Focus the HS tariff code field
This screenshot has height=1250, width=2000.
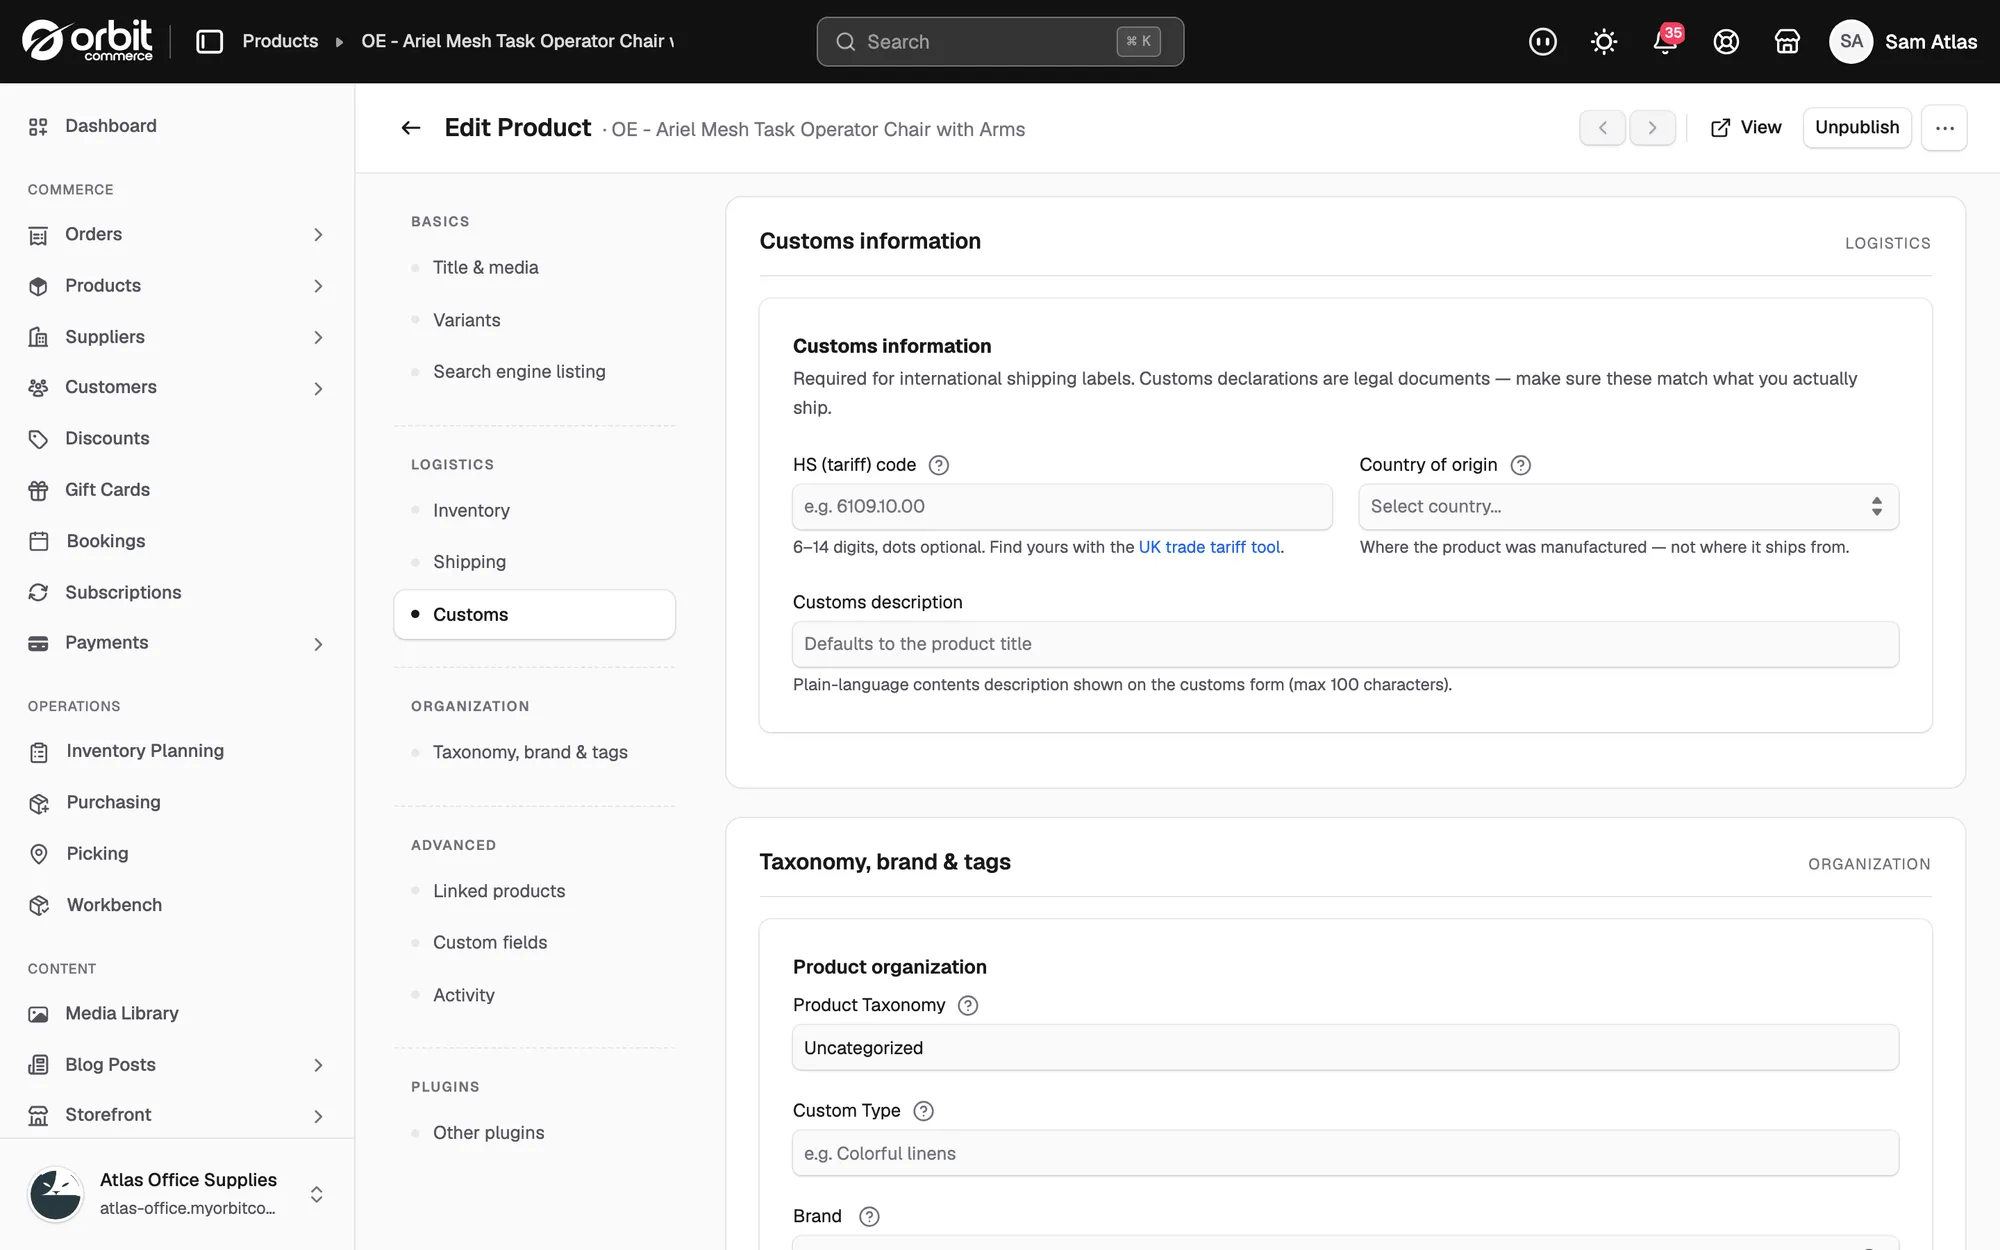(1062, 507)
